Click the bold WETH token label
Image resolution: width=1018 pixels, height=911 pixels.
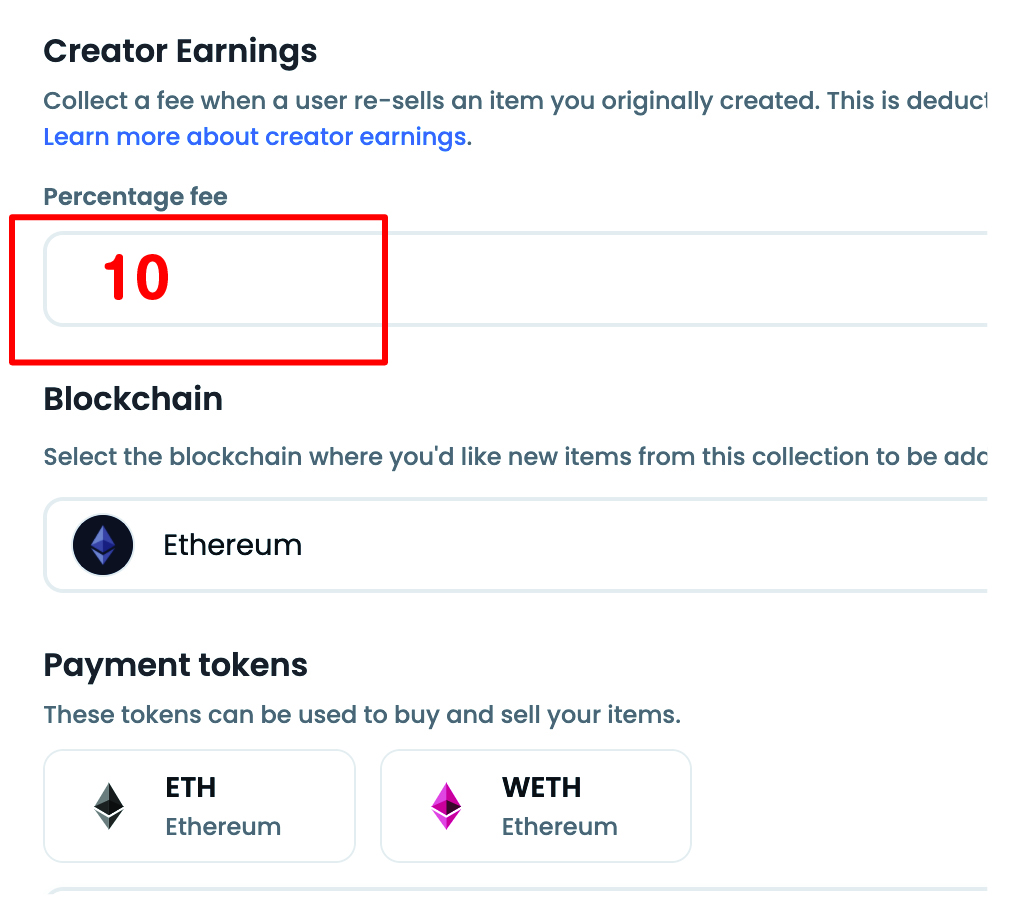click(x=542, y=787)
